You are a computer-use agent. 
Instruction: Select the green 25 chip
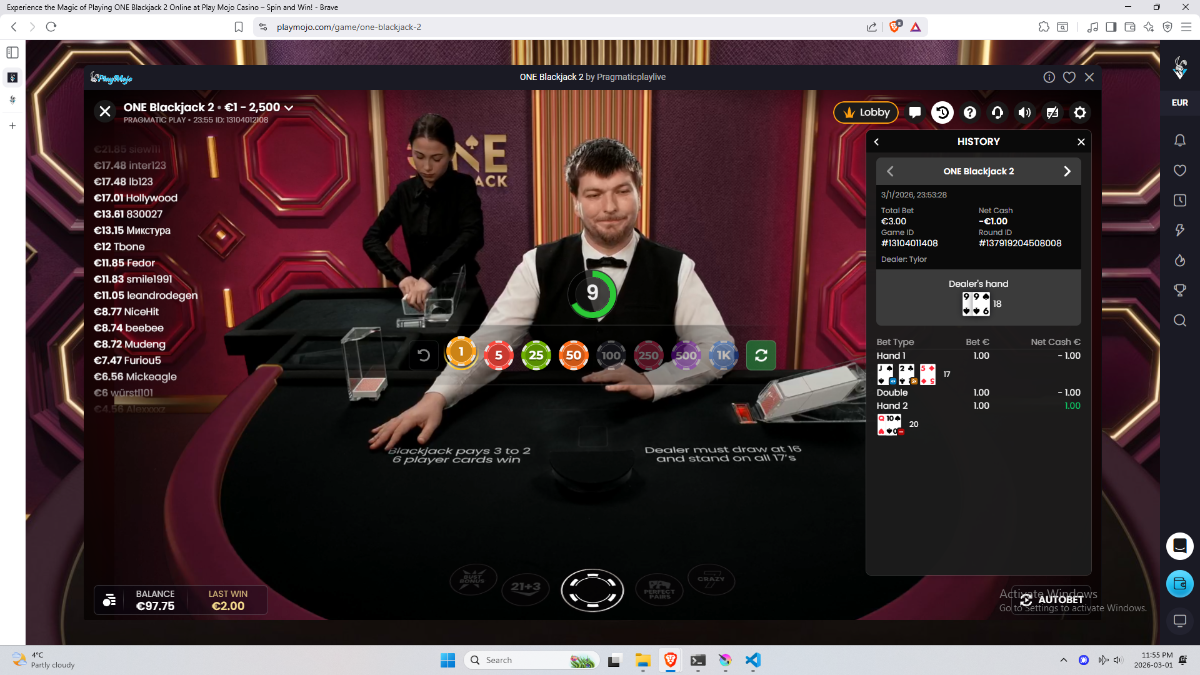coord(536,355)
